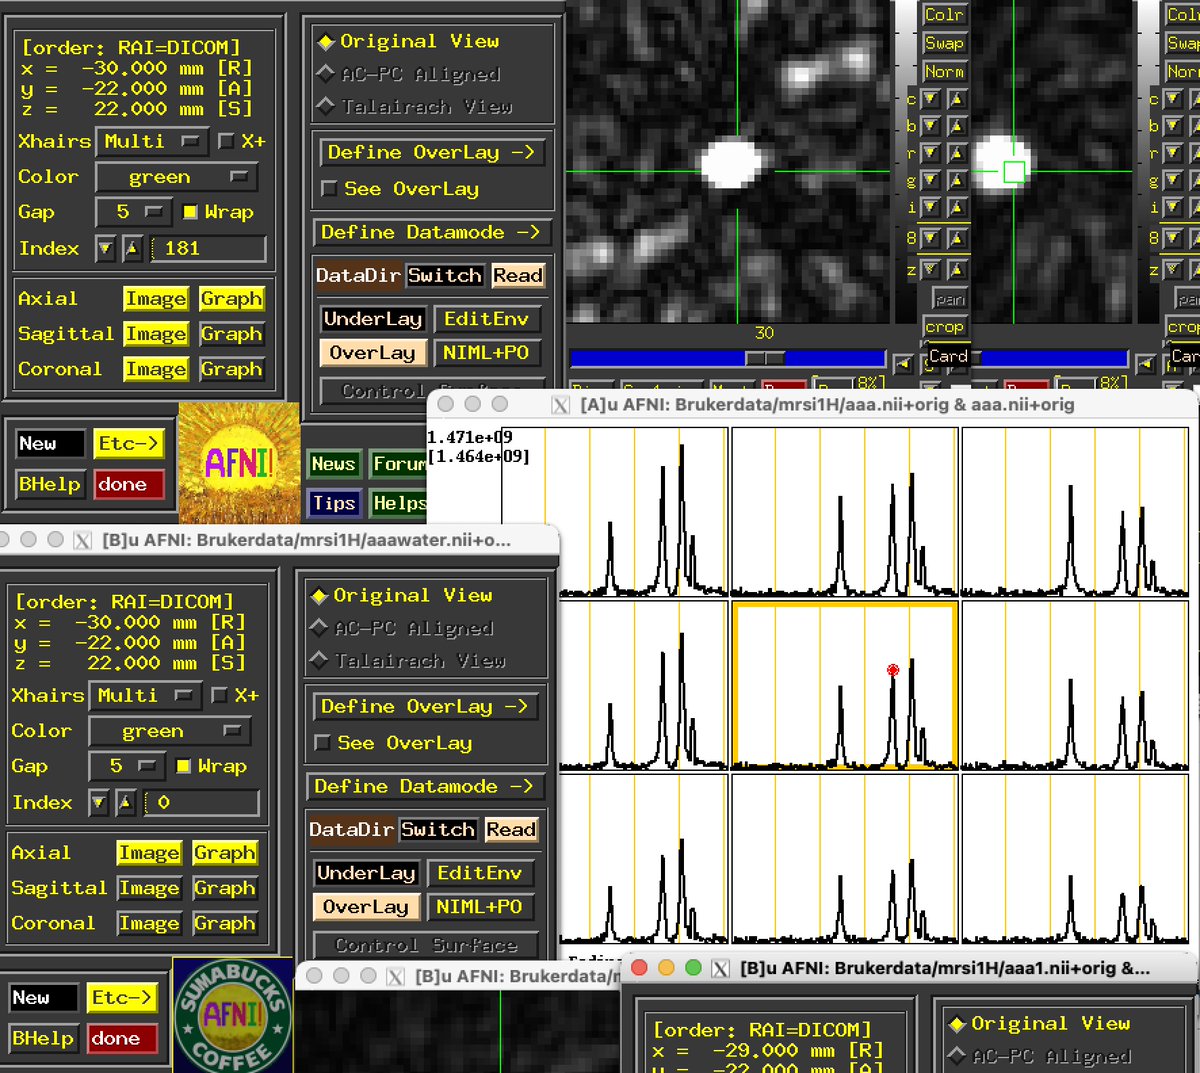Click 'r' up arrow in first image viewer

click(x=957, y=153)
